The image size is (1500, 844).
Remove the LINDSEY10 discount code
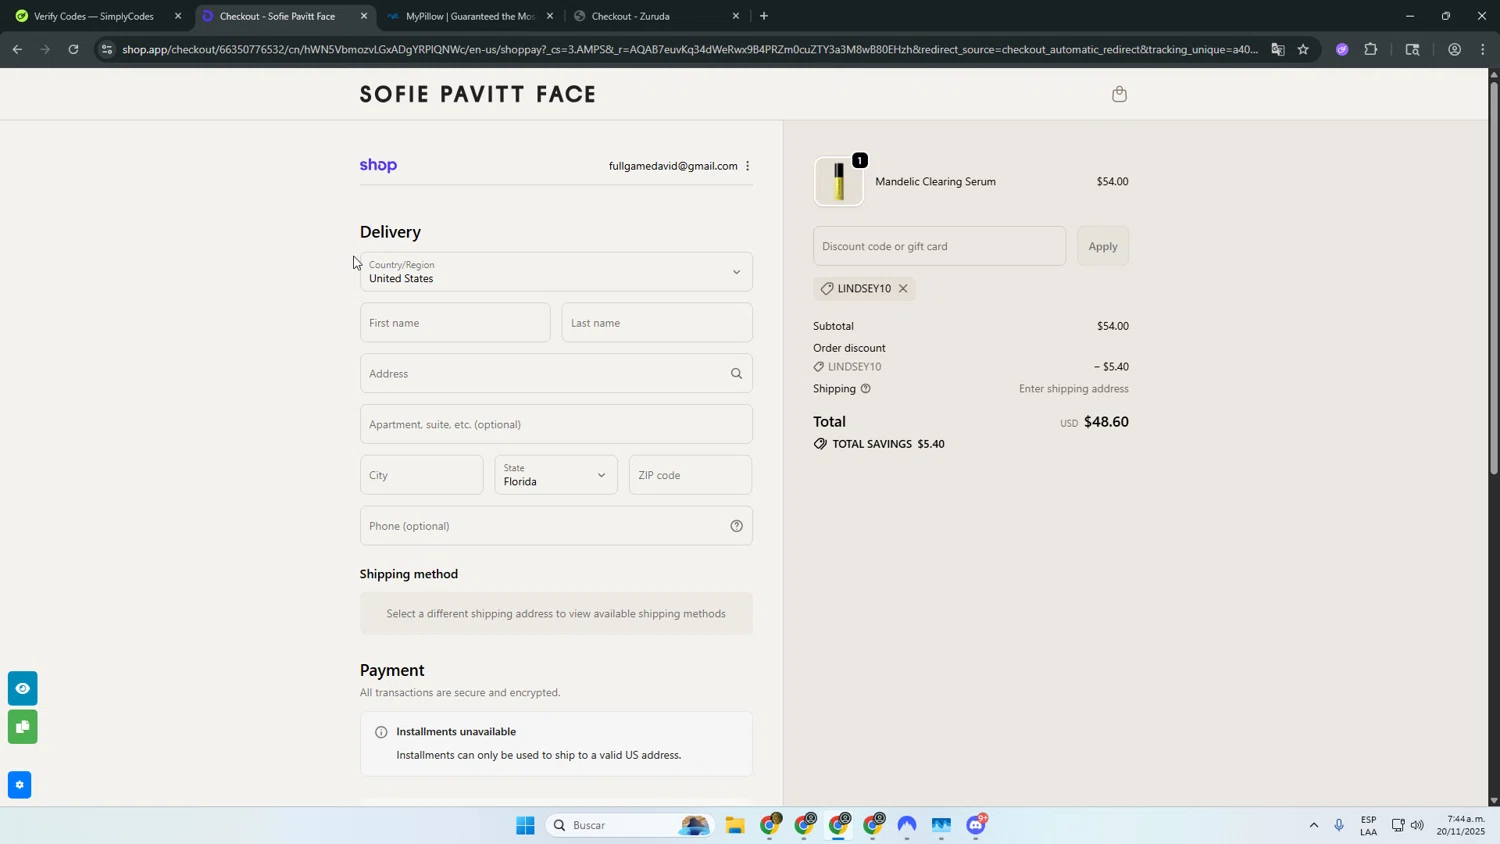[x=903, y=289]
